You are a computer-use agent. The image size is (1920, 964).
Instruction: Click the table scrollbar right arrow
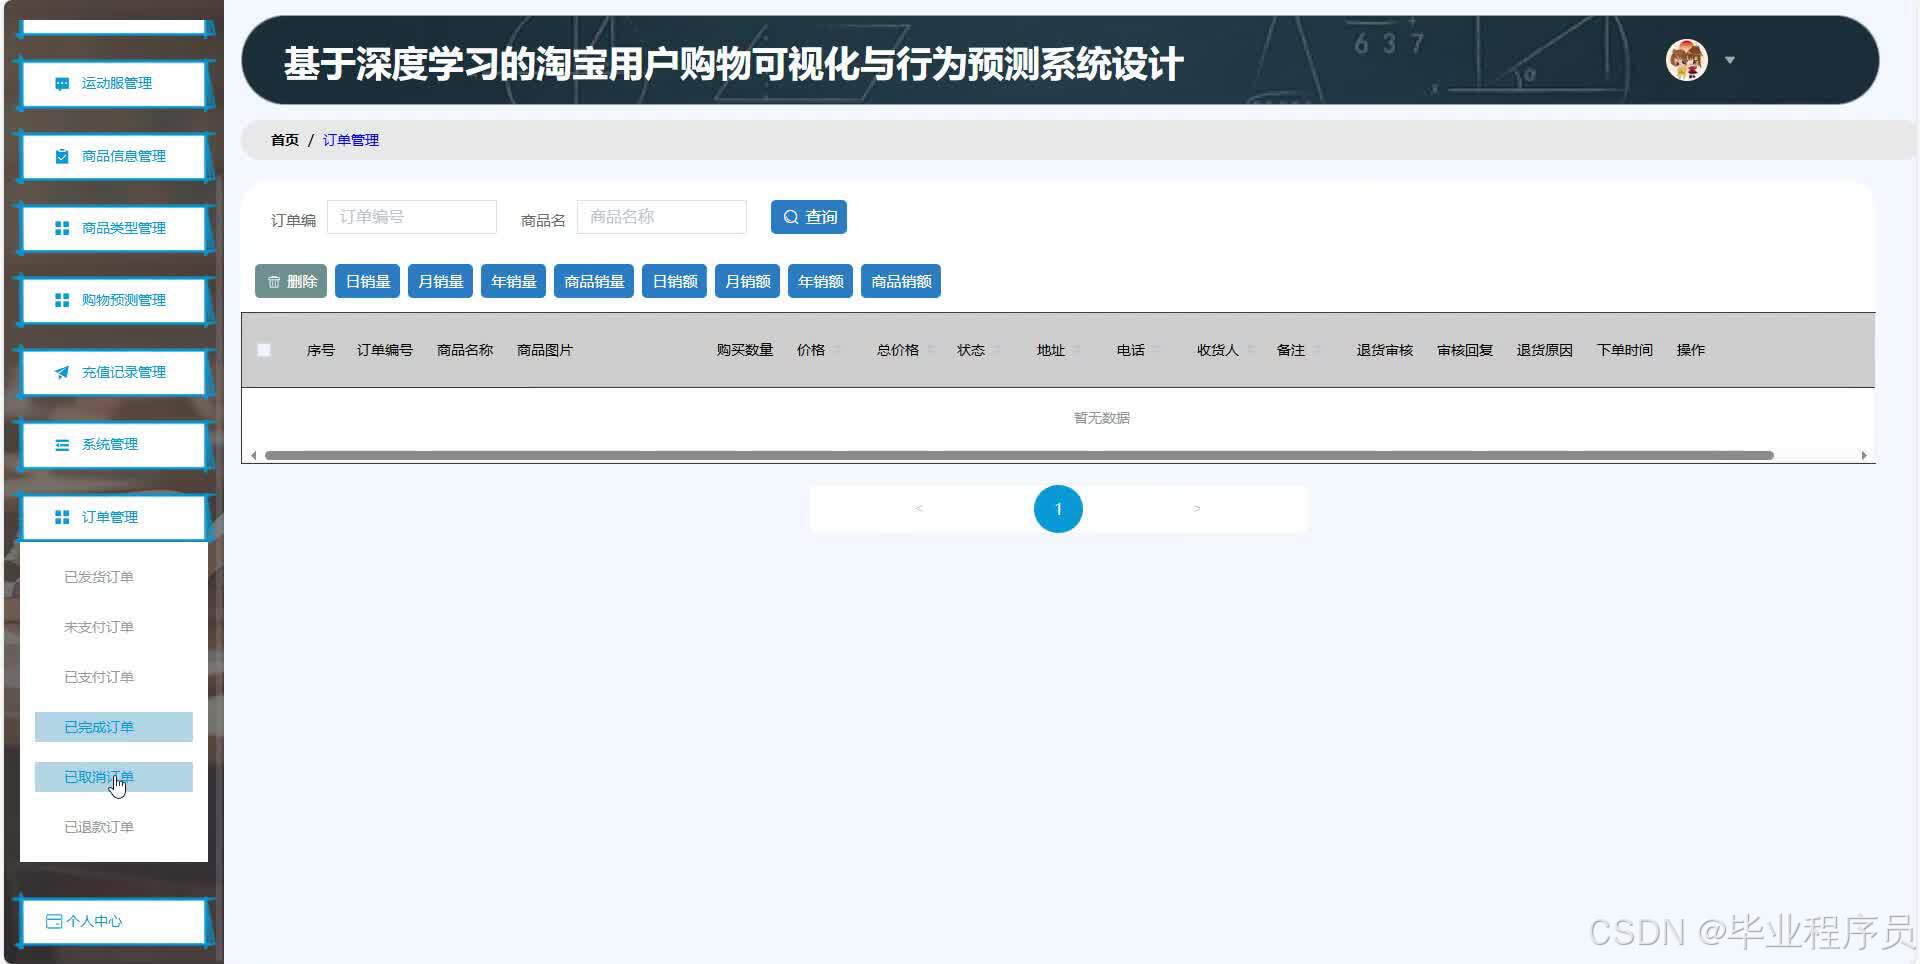(1864, 456)
